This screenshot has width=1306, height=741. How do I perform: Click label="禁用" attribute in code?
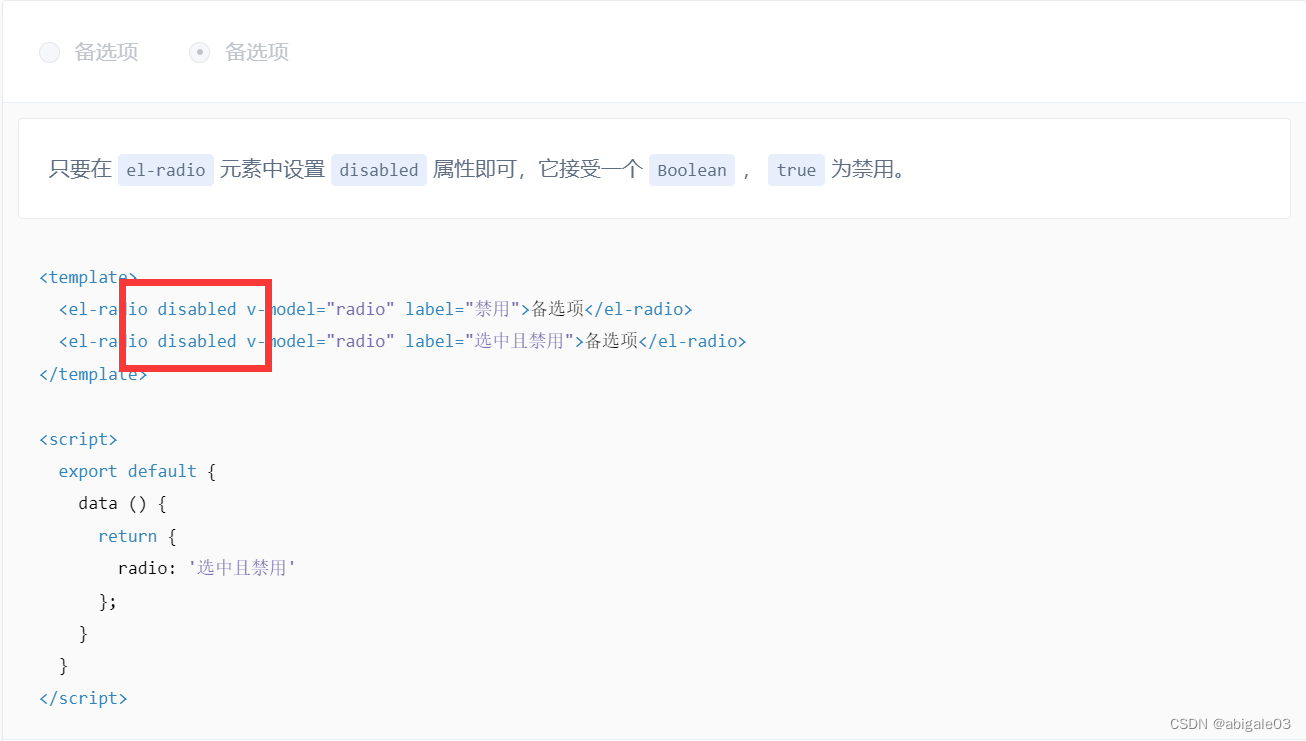(x=463, y=309)
